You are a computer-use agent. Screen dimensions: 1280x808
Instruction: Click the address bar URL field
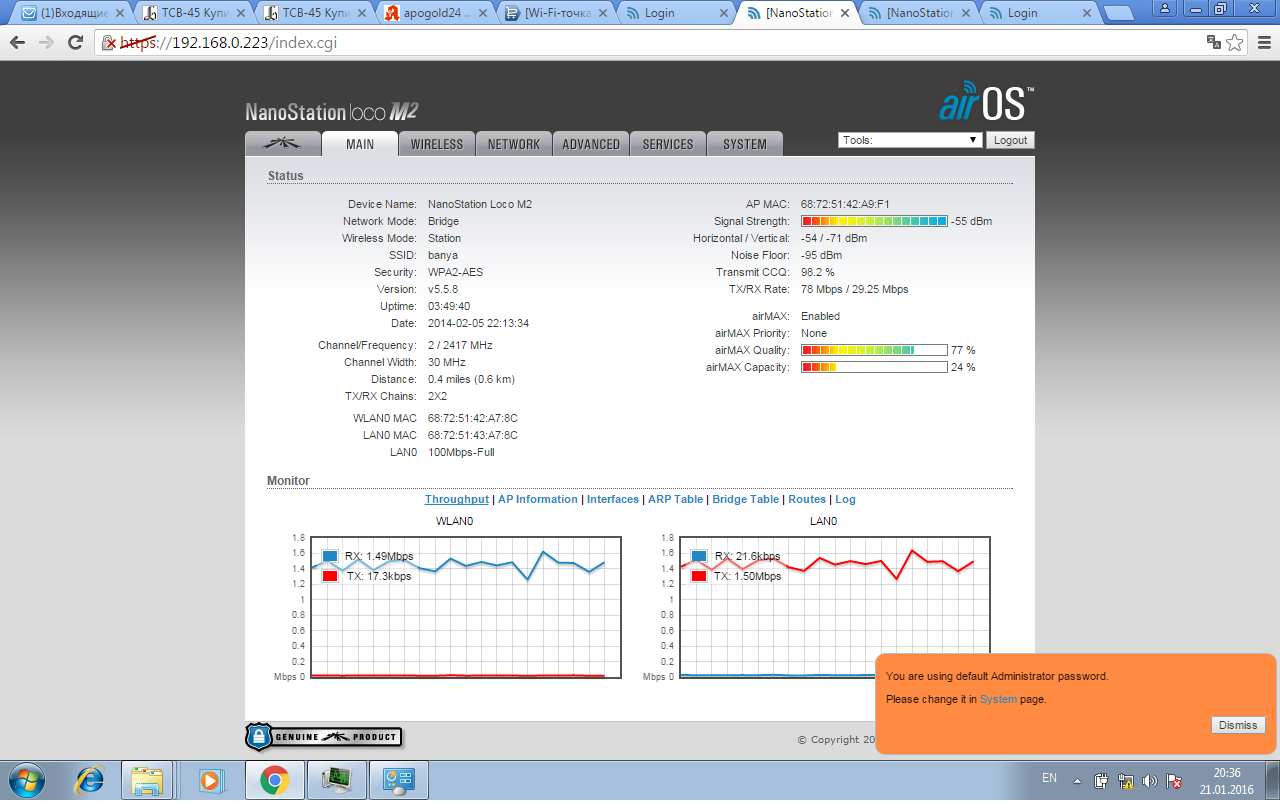point(600,42)
